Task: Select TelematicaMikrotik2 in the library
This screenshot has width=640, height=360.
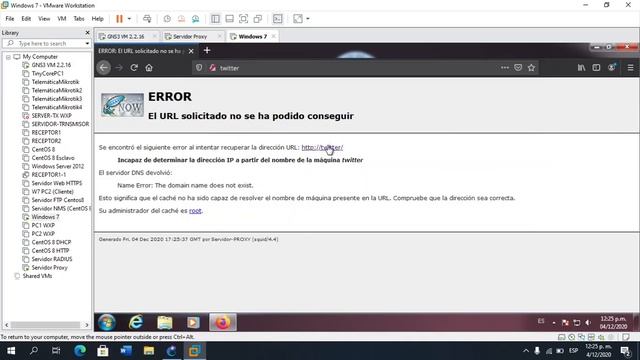Action: (57, 90)
